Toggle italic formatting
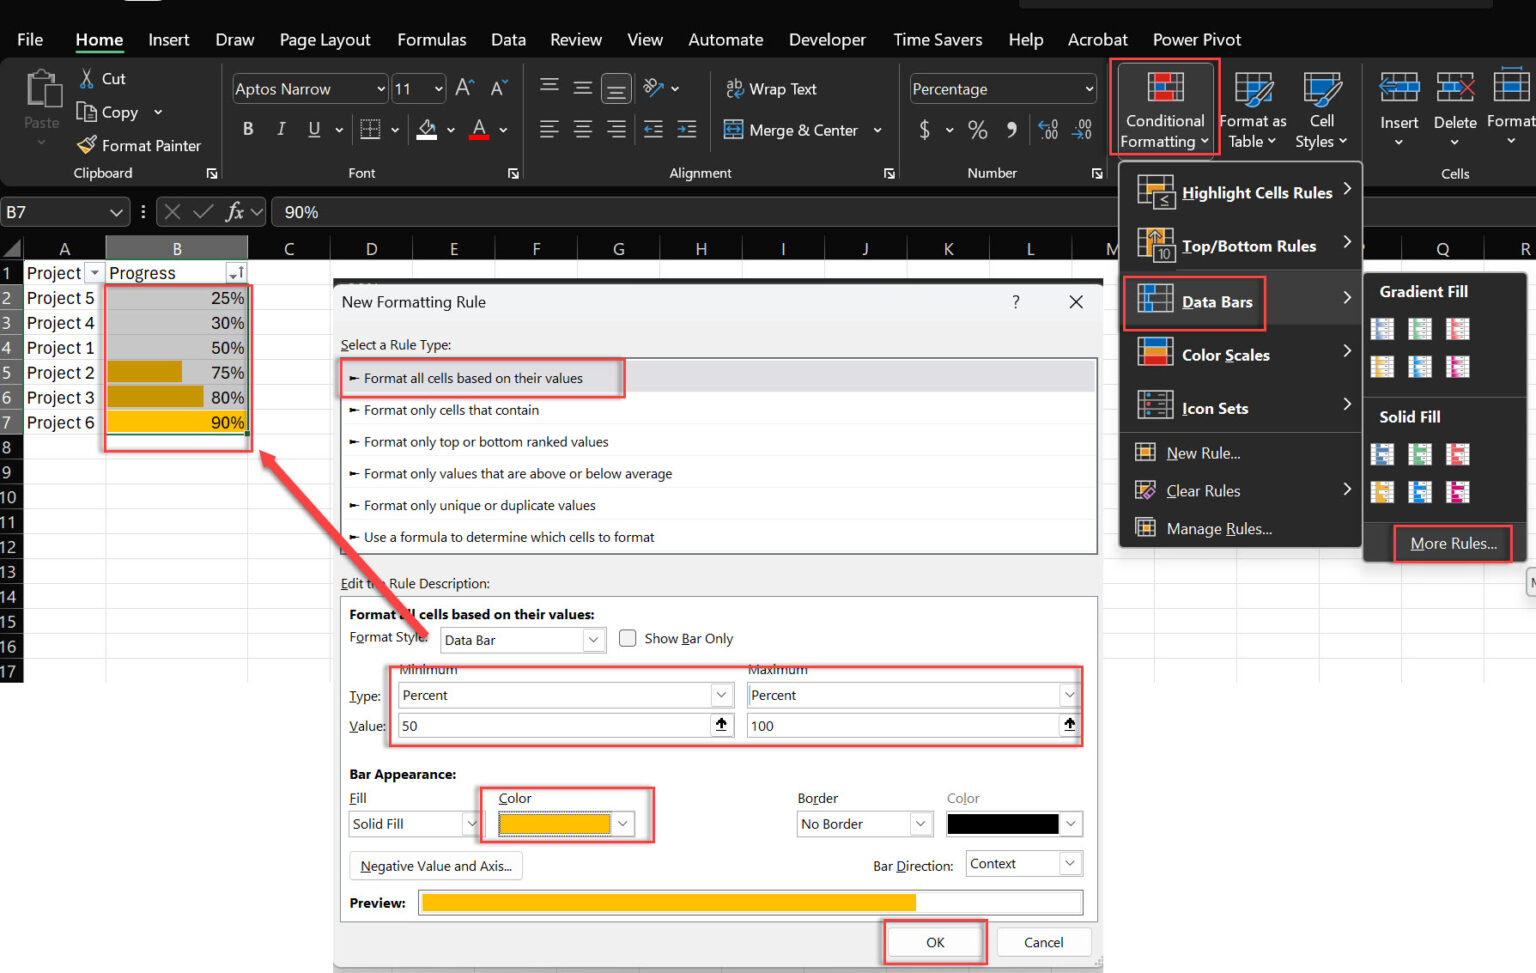The image size is (1536, 973). coord(281,129)
